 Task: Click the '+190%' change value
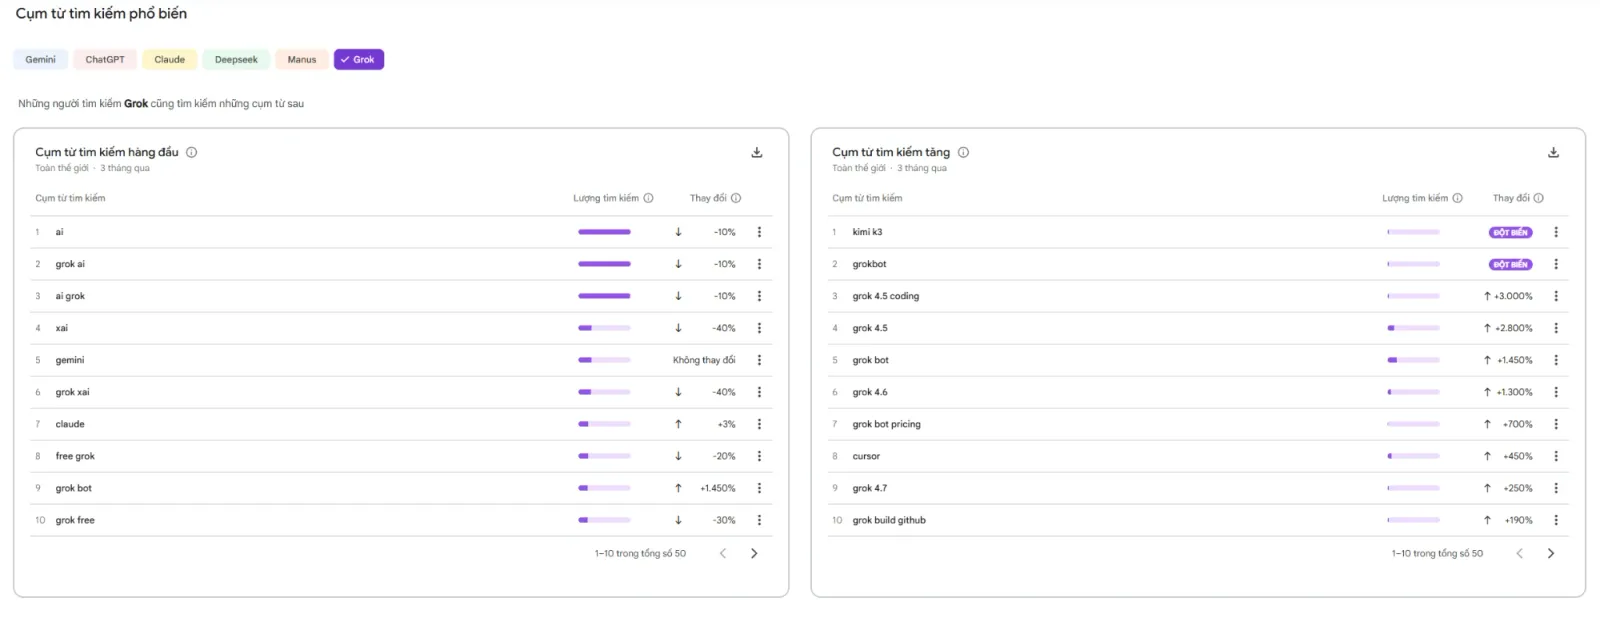tap(1518, 520)
